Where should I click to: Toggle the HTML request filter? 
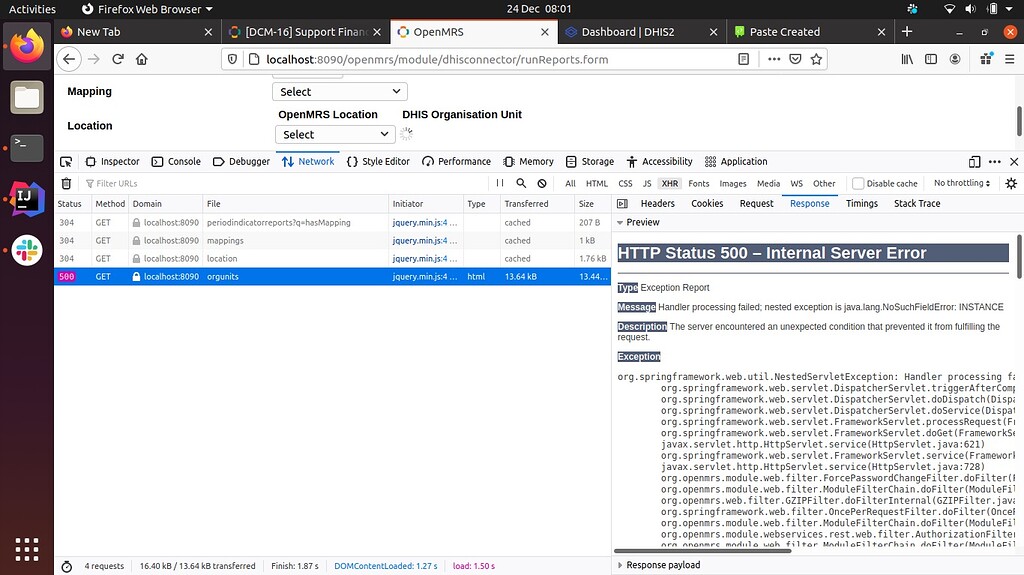tap(596, 184)
